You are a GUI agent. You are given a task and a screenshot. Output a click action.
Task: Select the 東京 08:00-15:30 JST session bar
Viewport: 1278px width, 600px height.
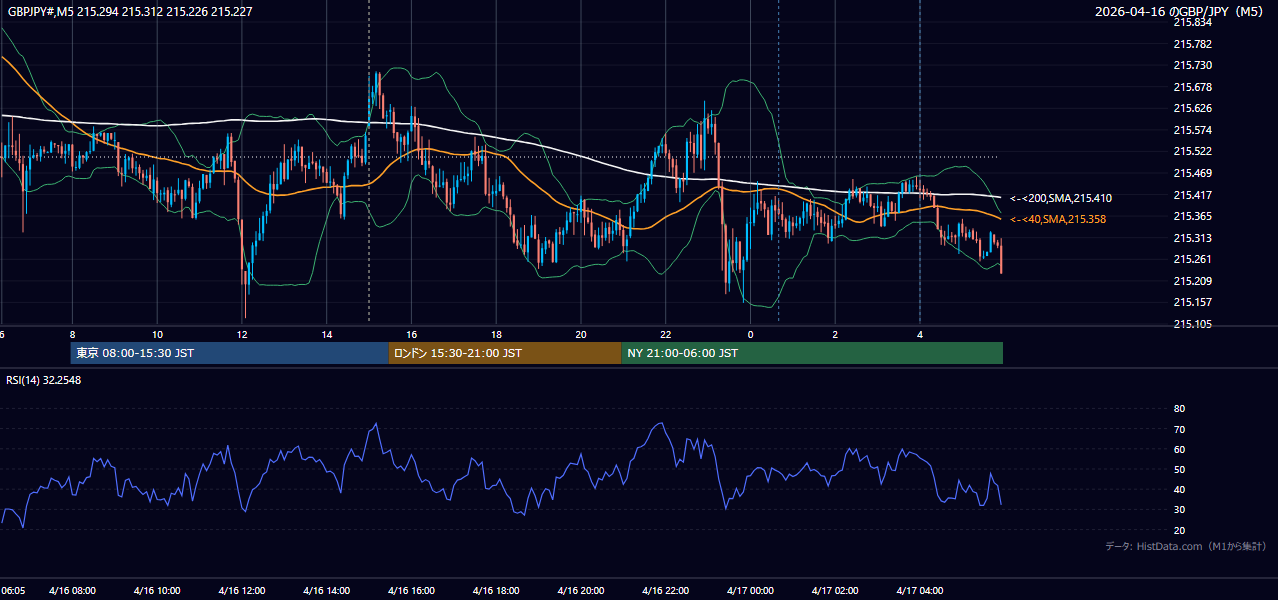click(229, 353)
